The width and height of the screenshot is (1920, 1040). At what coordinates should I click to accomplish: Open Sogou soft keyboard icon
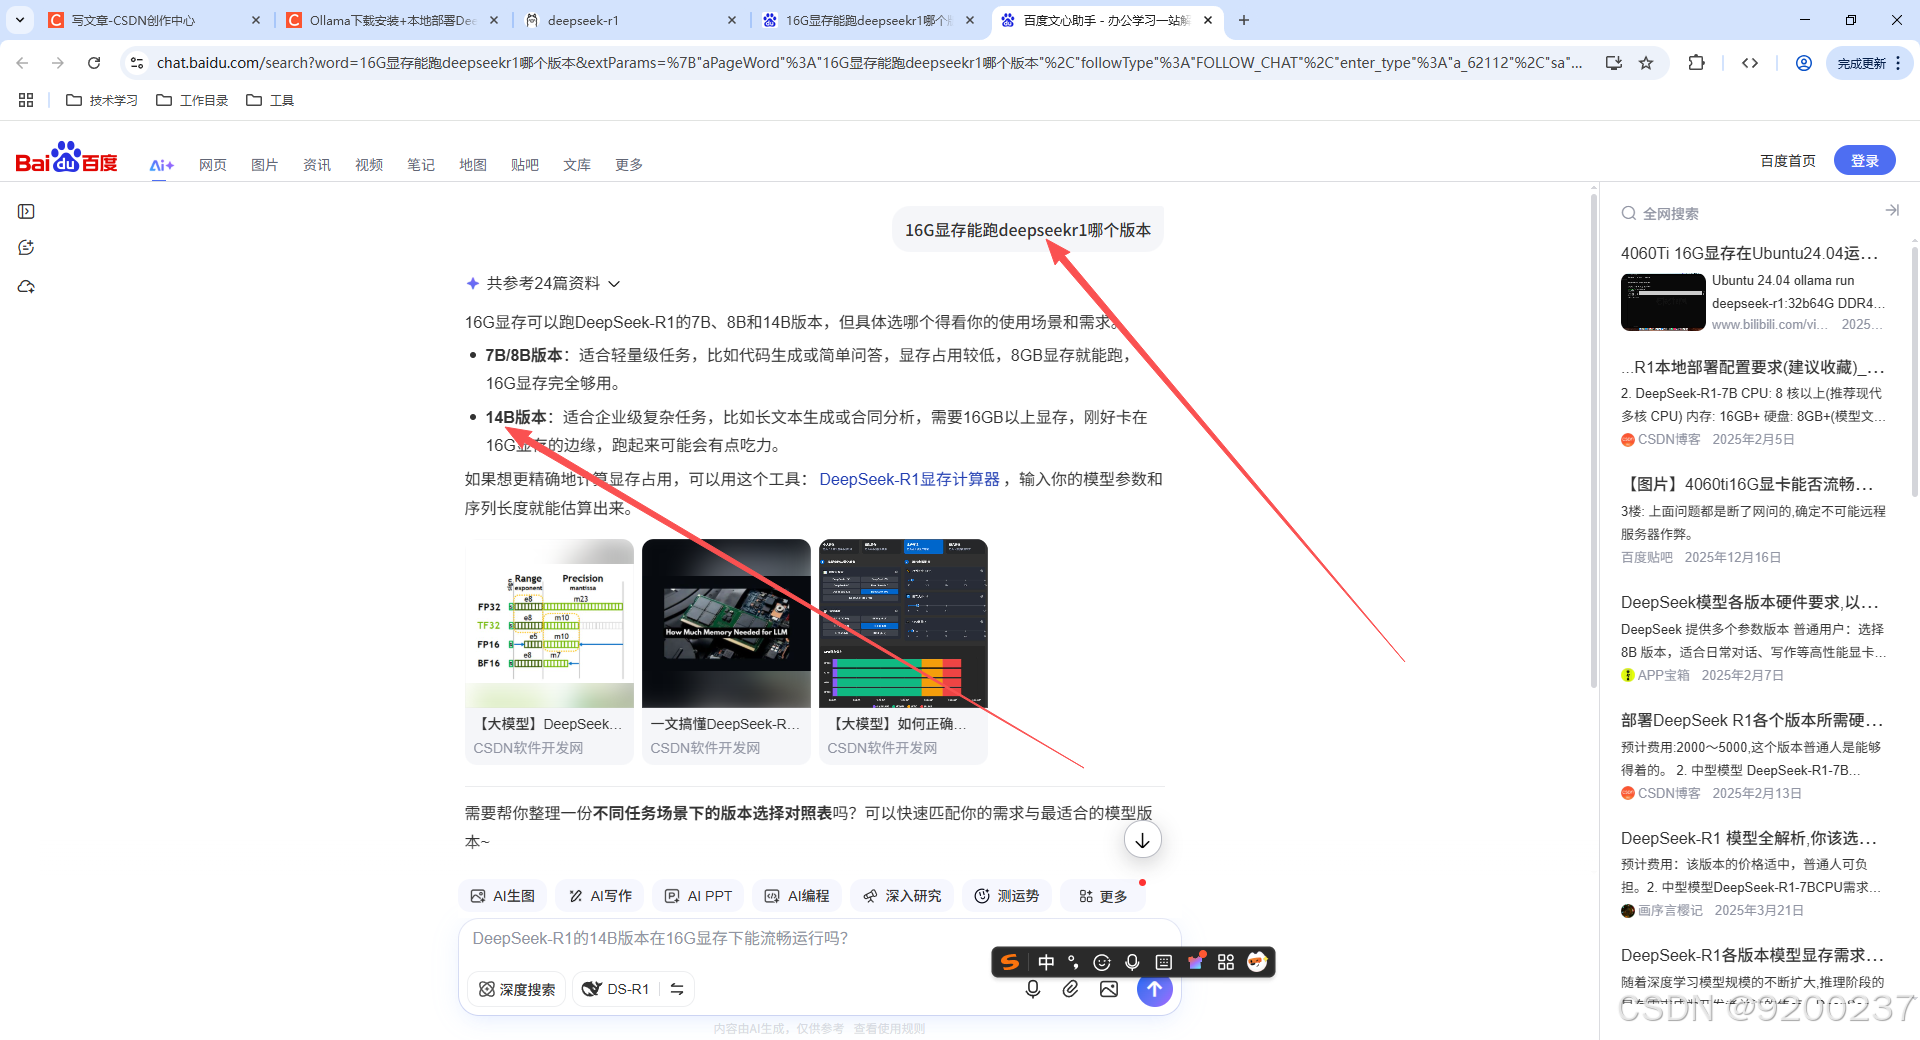1163,962
